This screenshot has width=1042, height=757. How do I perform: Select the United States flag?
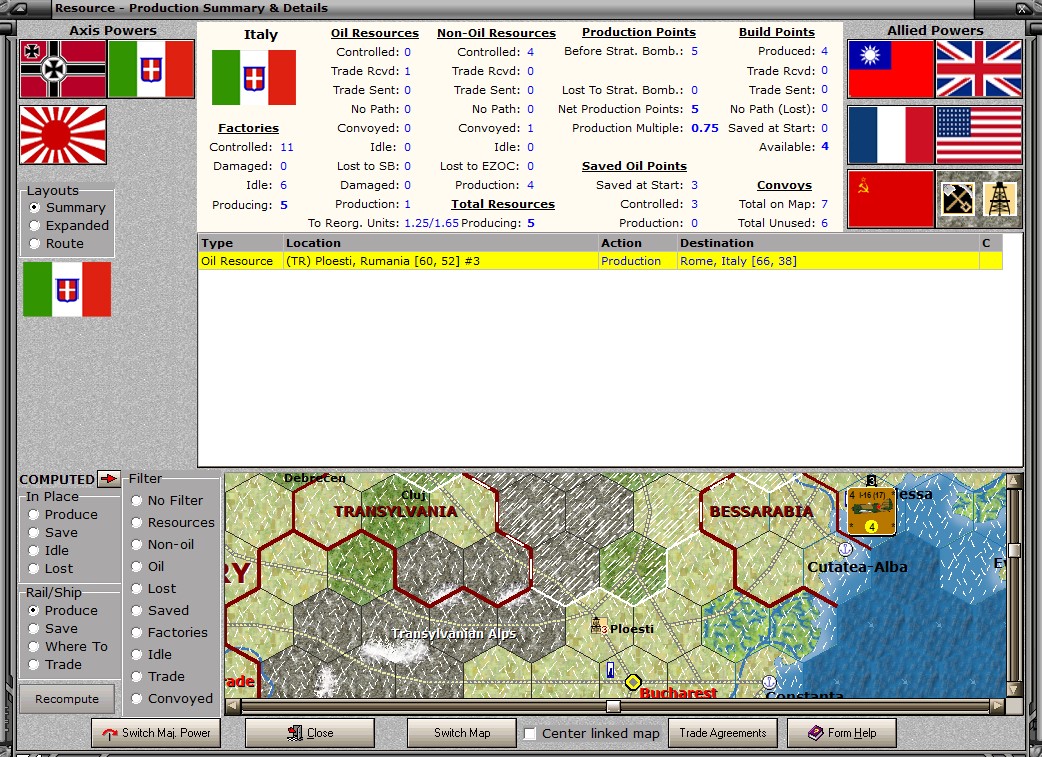[979, 135]
